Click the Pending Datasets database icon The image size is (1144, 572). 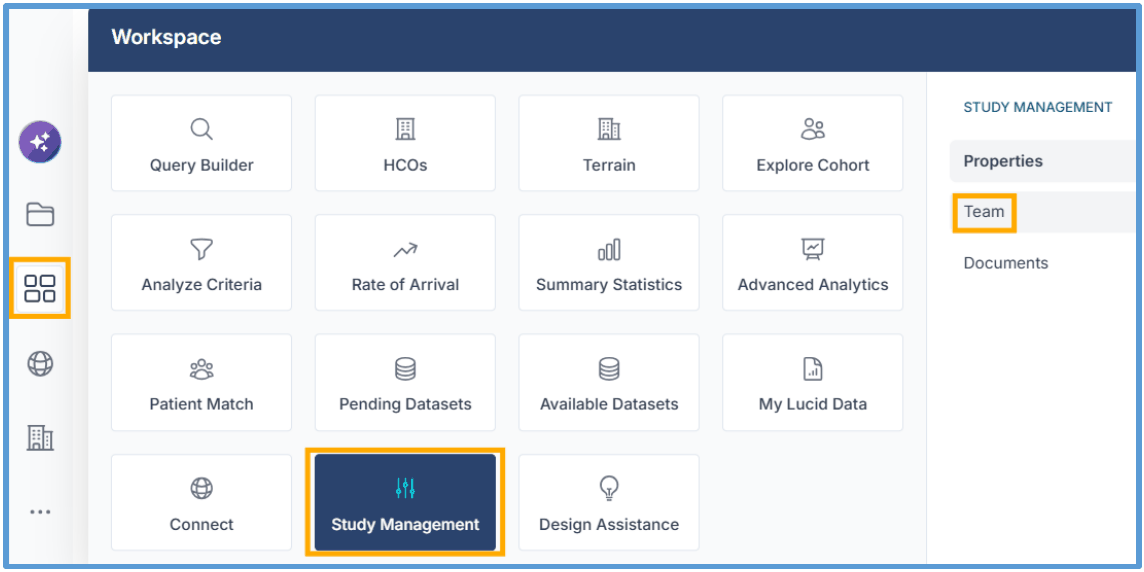405,369
